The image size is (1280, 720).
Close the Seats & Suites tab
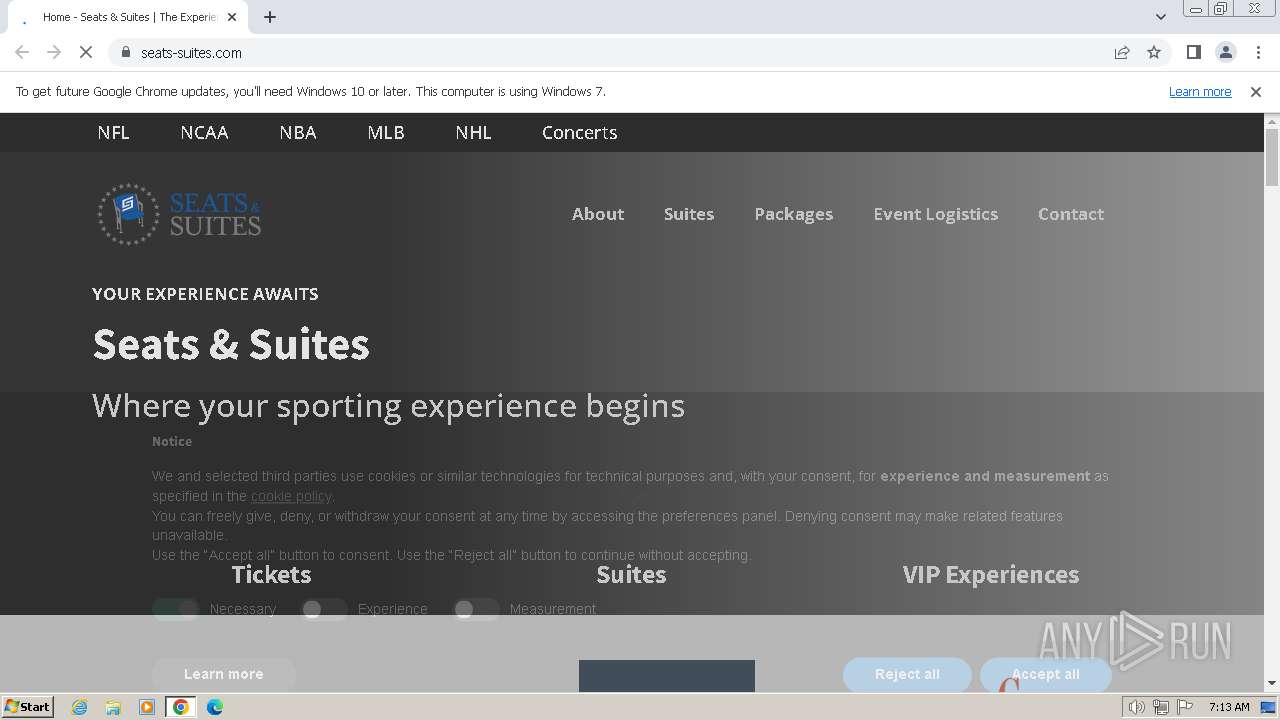(232, 17)
